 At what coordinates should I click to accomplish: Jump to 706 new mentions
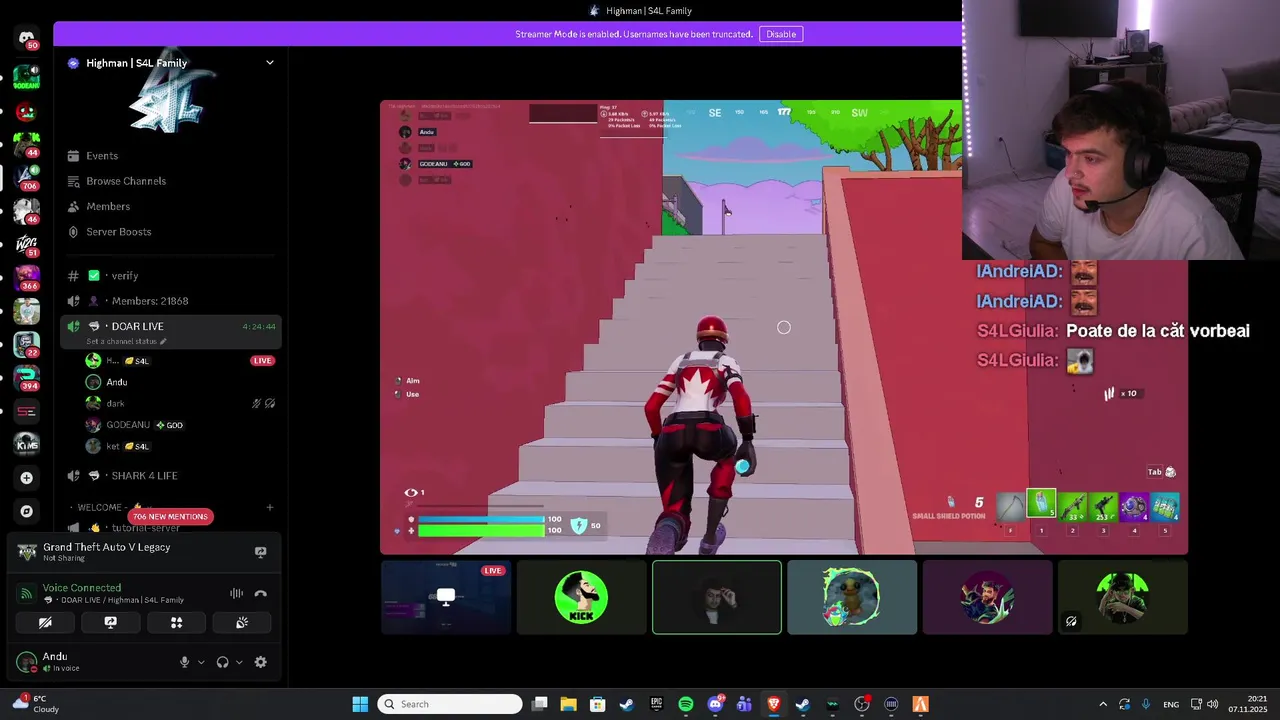(171, 517)
